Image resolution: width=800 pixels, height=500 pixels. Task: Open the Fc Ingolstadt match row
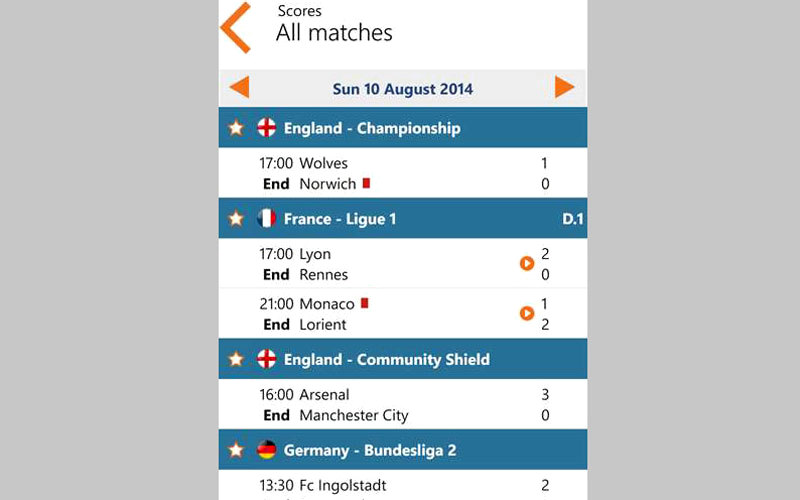coord(402,486)
